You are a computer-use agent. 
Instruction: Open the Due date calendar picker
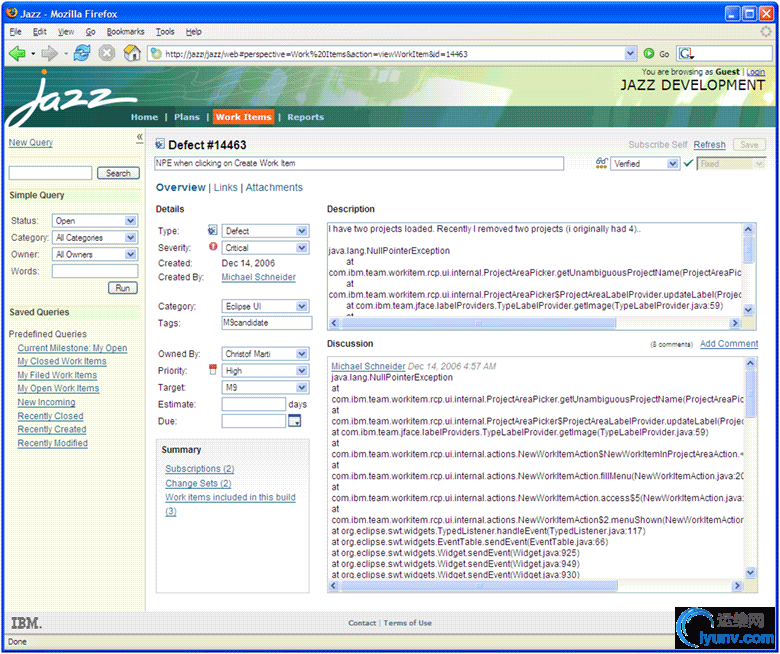295,421
